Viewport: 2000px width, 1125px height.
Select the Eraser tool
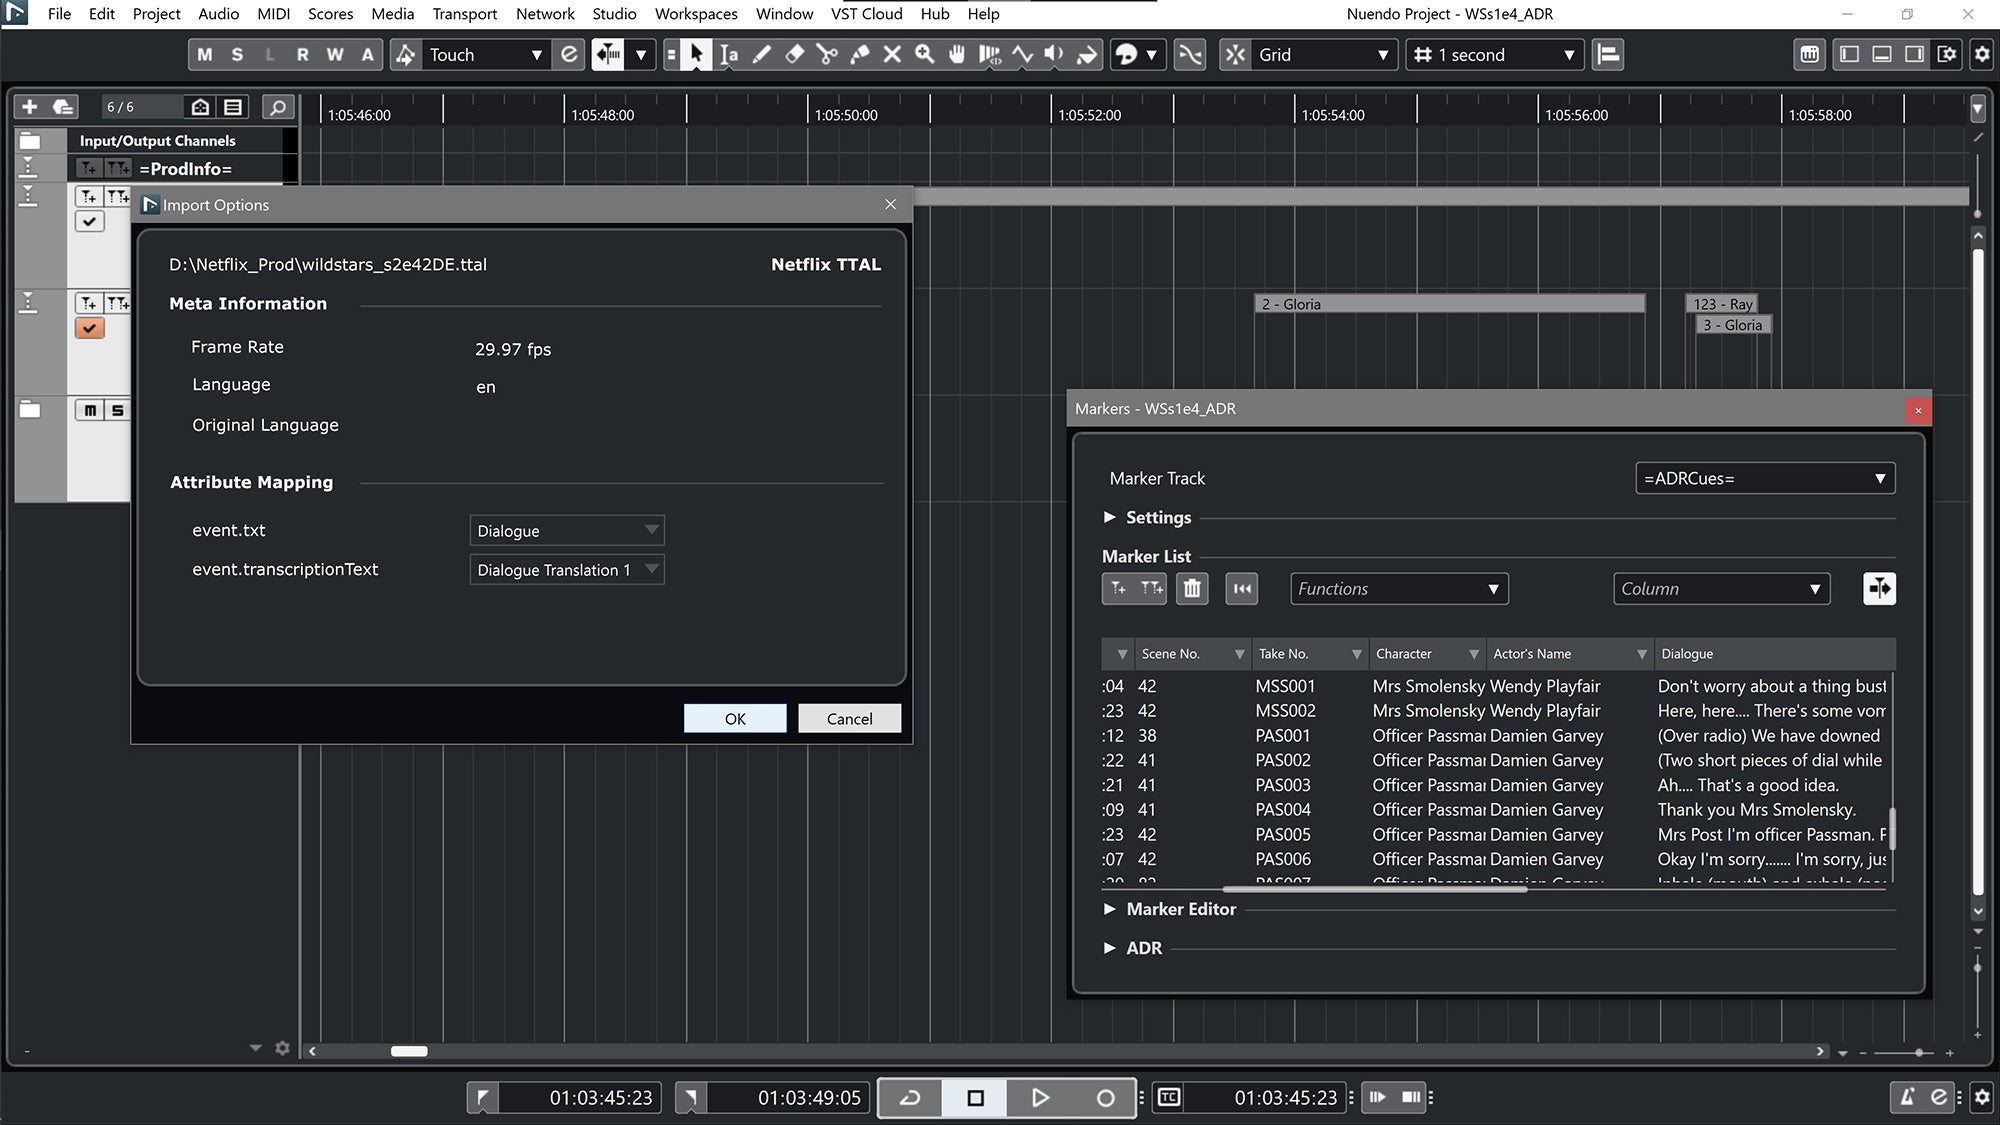click(794, 55)
